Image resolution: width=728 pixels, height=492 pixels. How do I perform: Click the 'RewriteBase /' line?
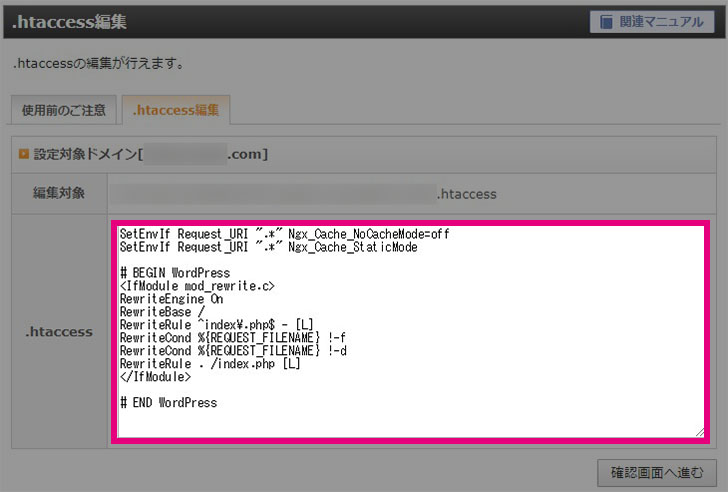[x=162, y=312]
